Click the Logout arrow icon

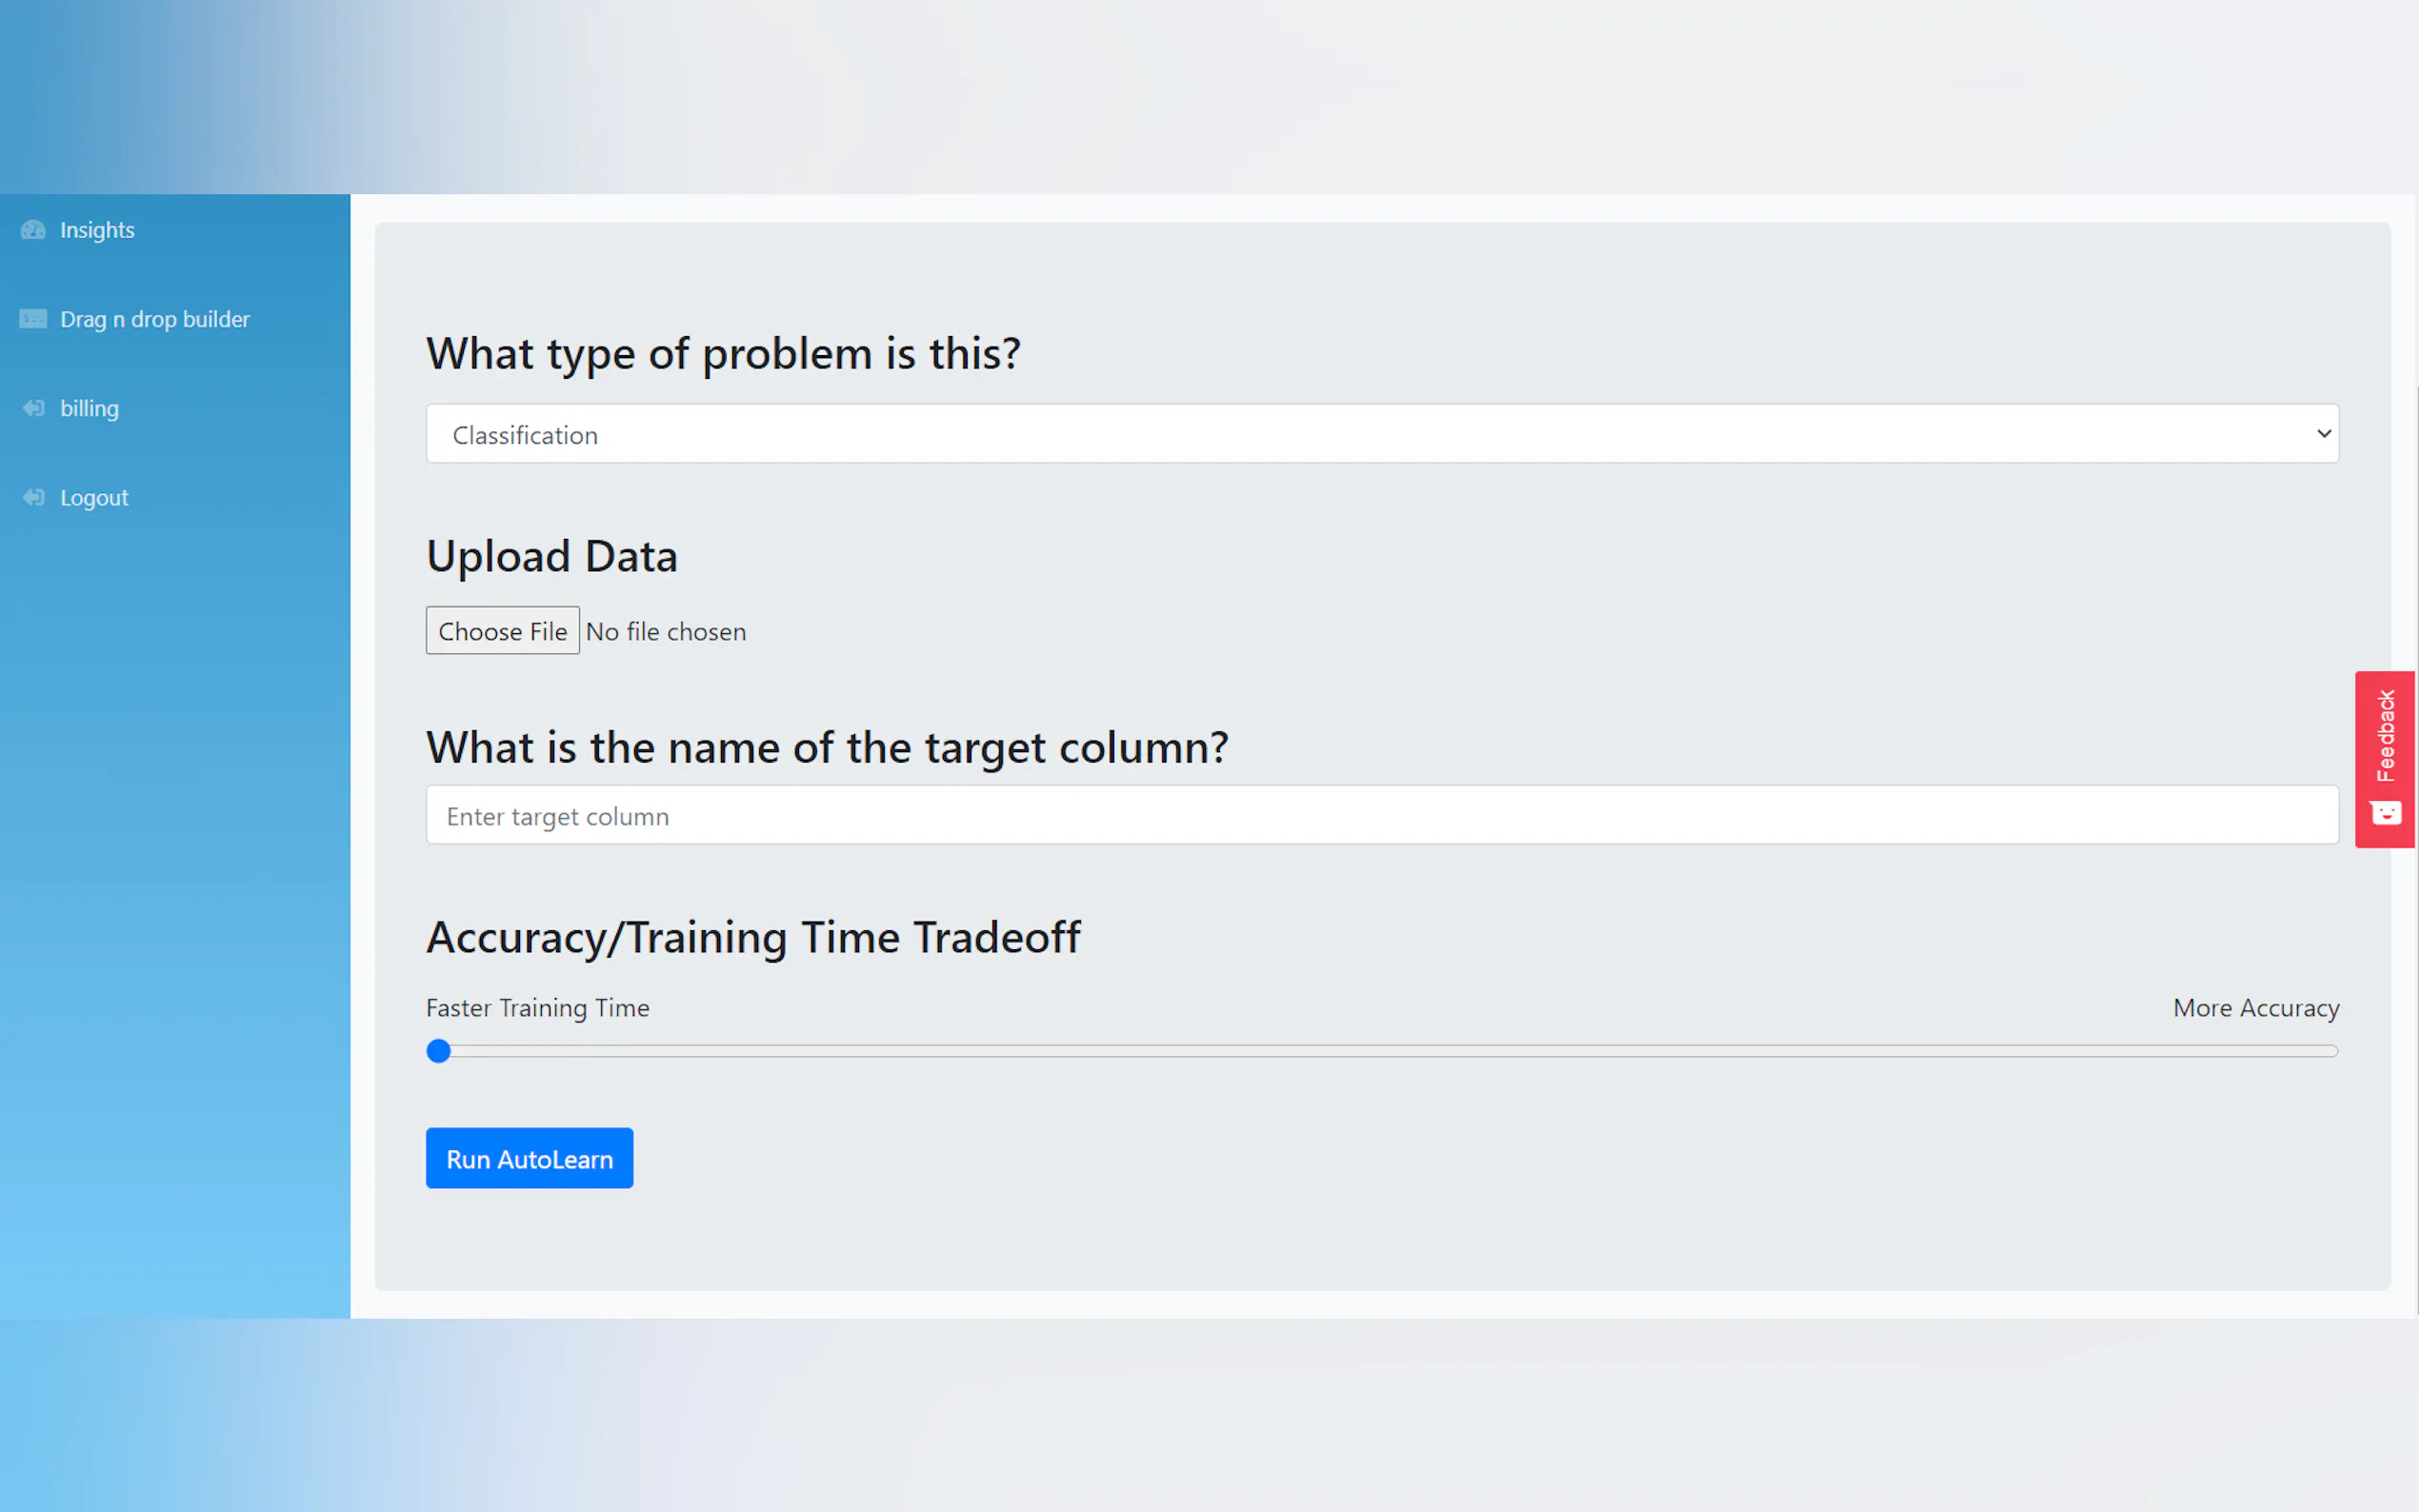(33, 497)
